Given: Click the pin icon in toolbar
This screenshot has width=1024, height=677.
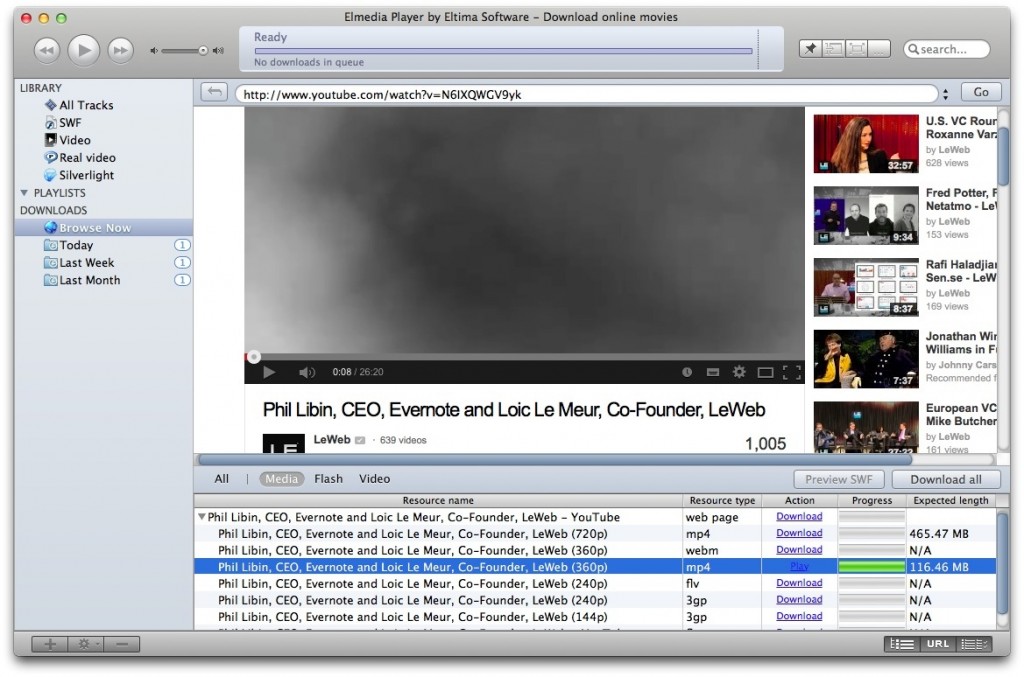Looking at the screenshot, I should (x=810, y=48).
